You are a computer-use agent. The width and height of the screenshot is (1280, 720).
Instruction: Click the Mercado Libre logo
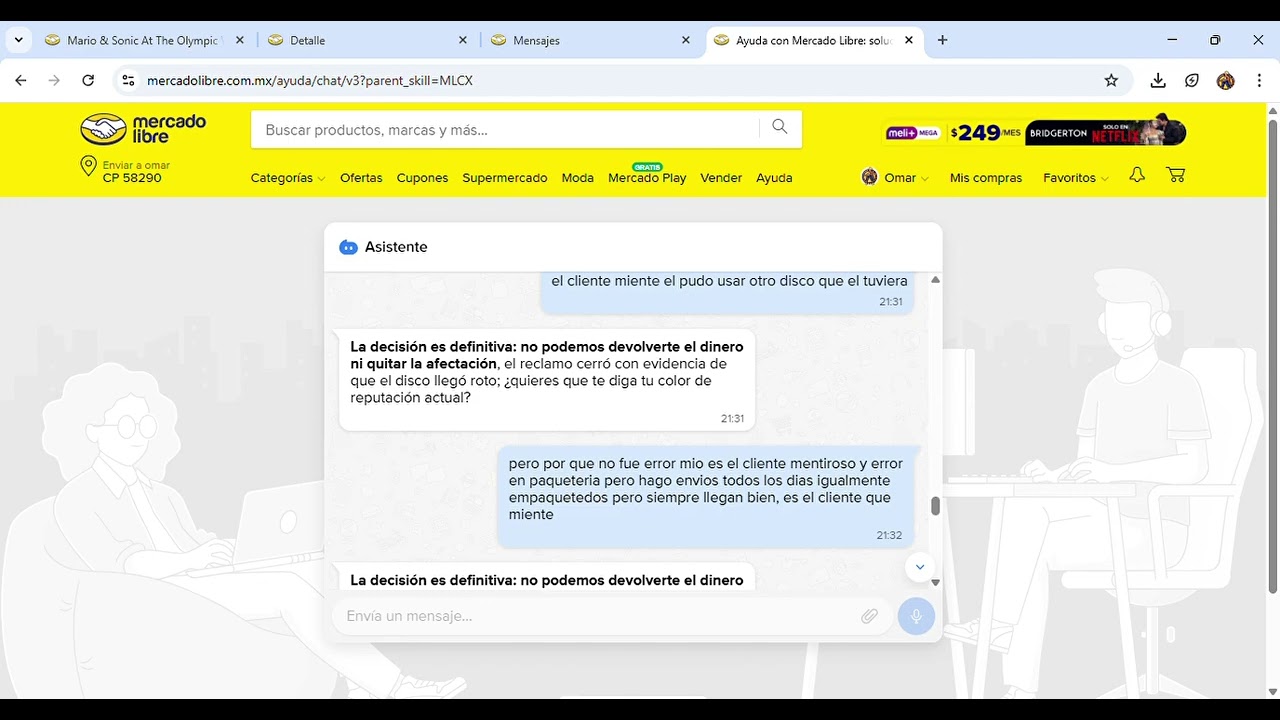(x=143, y=128)
